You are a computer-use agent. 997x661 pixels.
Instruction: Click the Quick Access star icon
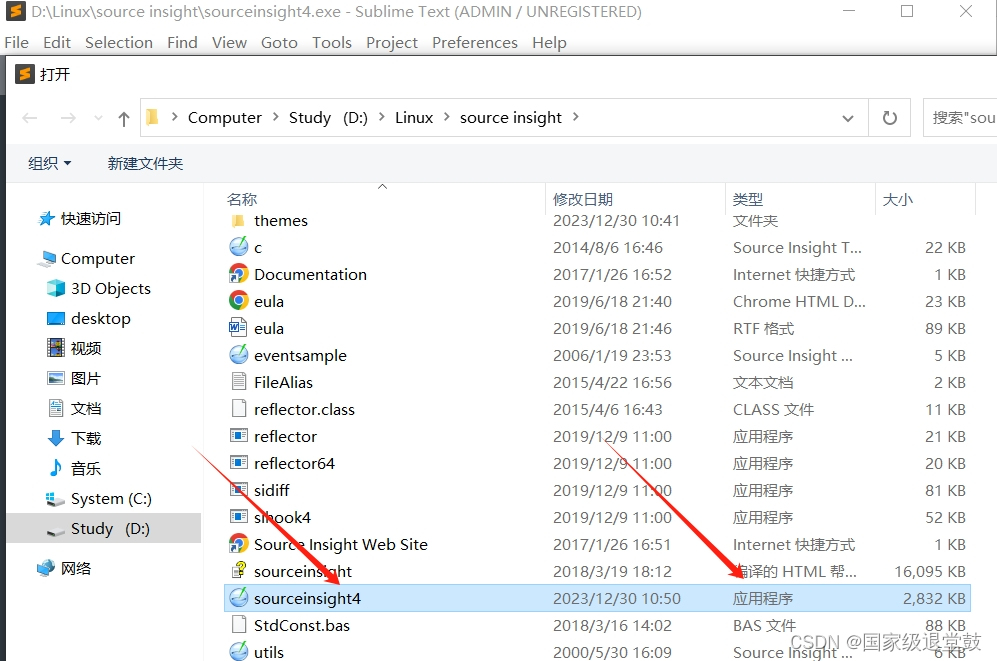46,219
